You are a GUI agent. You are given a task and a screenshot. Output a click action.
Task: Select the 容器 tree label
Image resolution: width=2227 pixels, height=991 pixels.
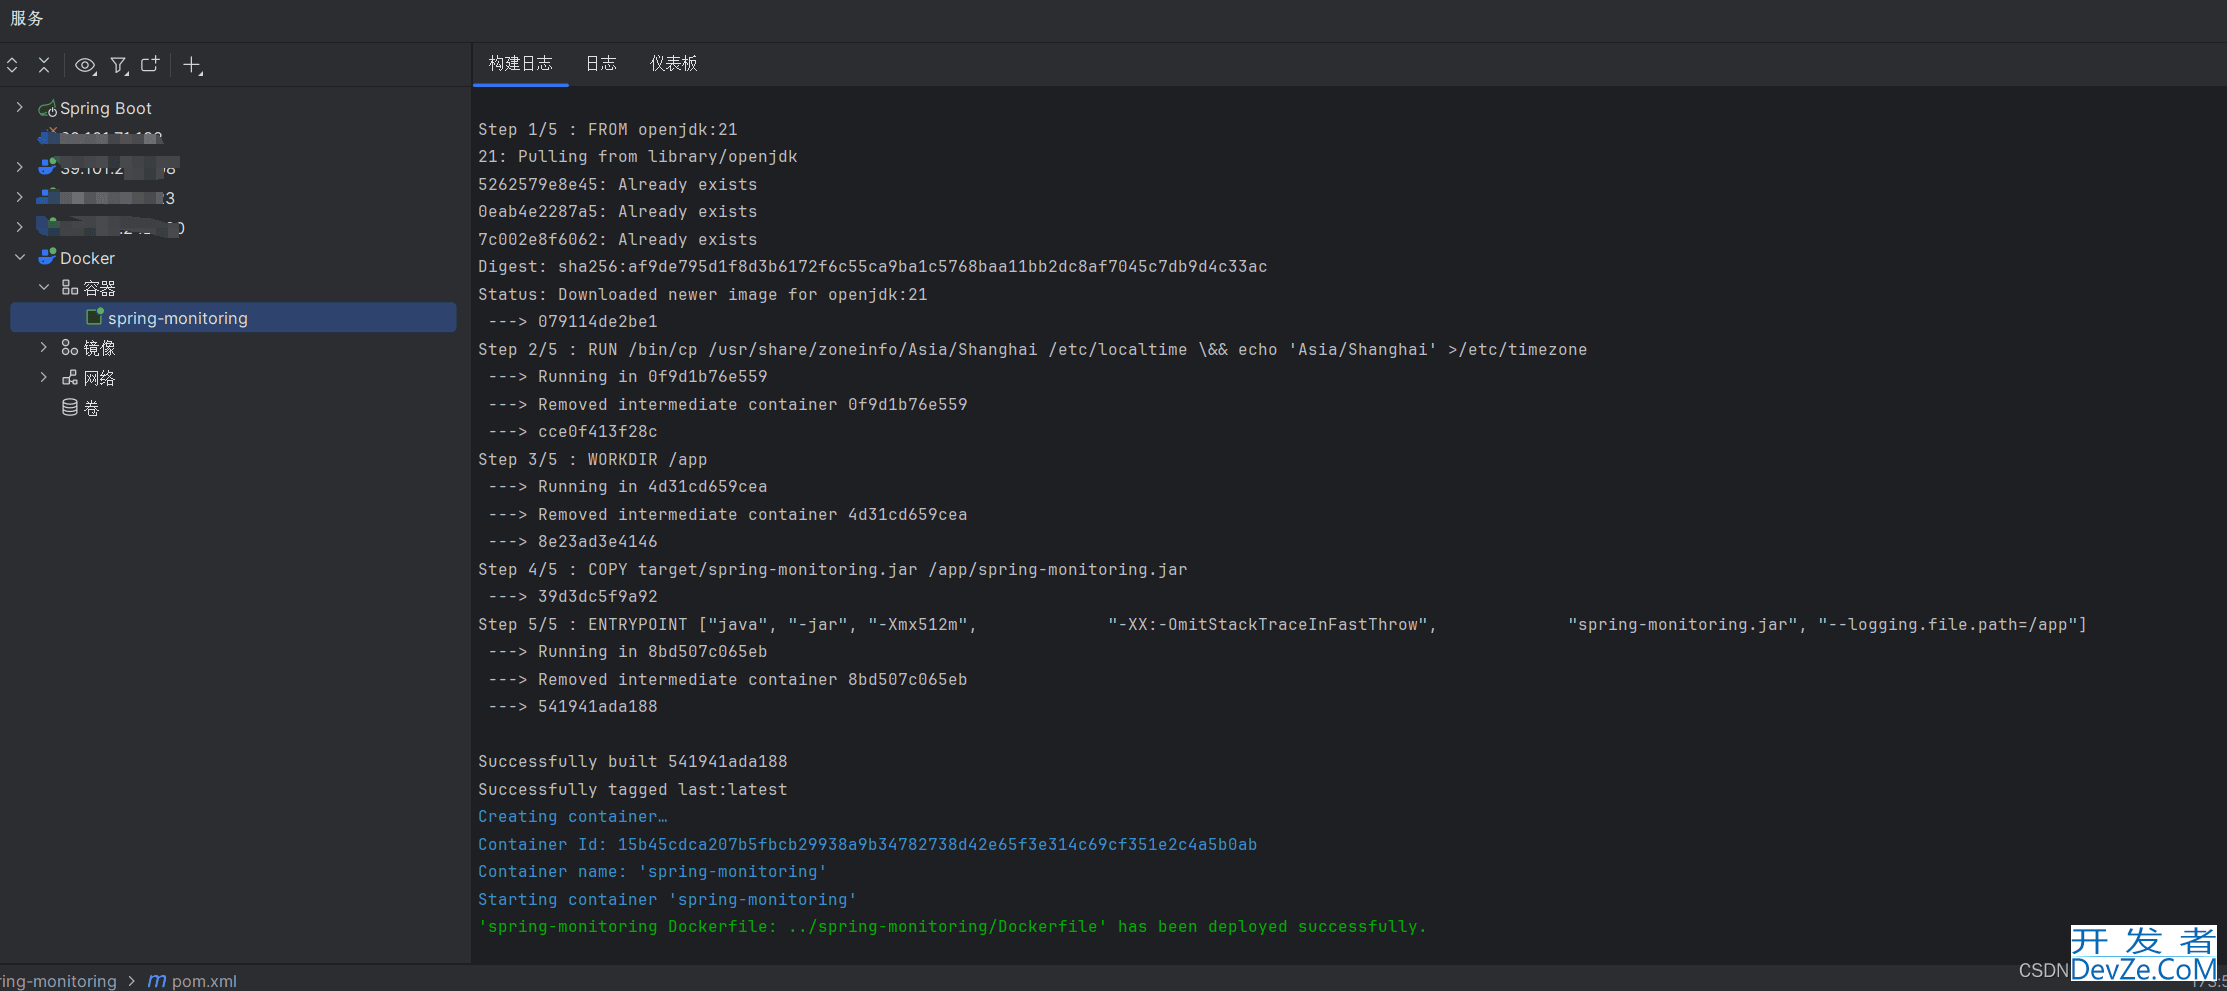click(x=100, y=288)
